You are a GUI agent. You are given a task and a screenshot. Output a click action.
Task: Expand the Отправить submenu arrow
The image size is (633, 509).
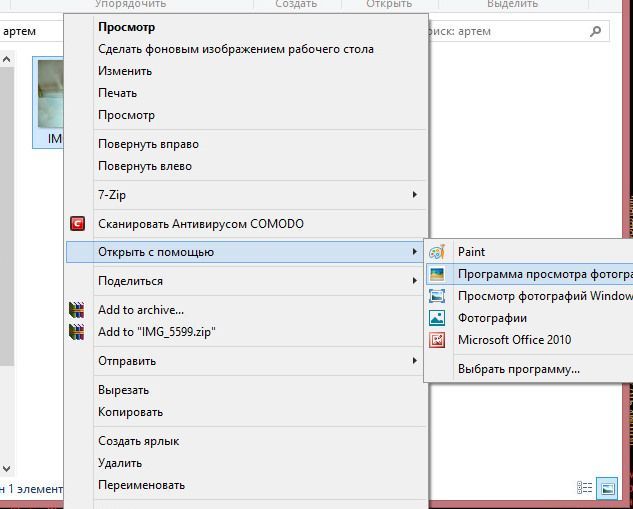[x=415, y=360]
